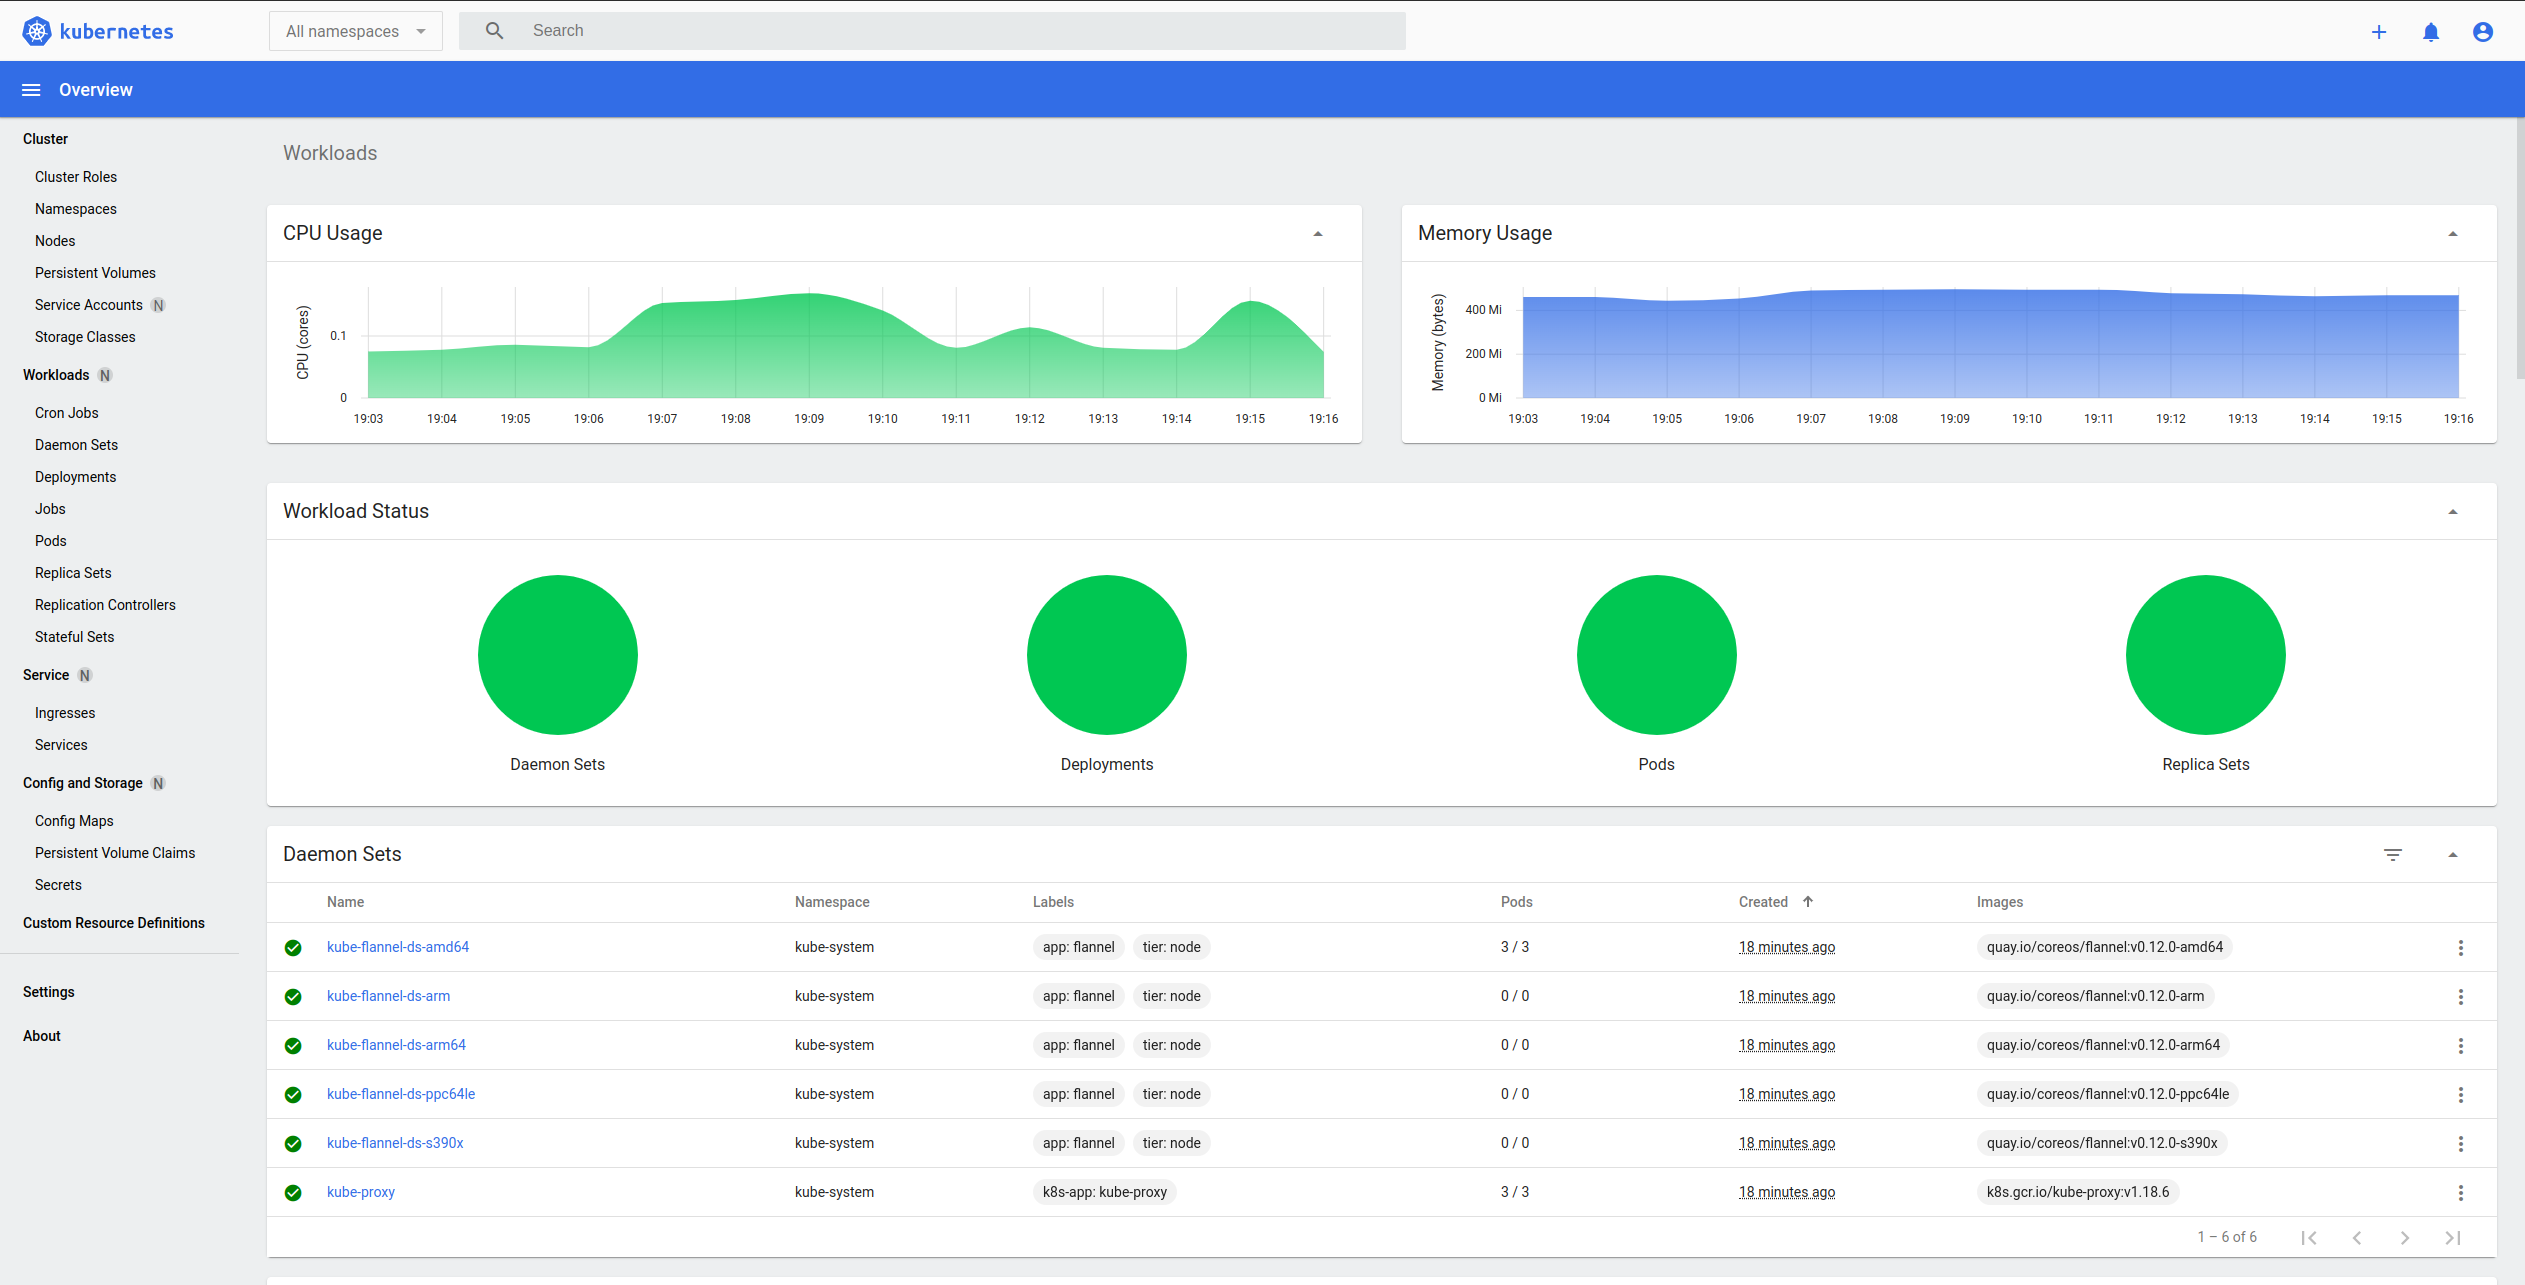The height and width of the screenshot is (1285, 2525).
Task: Open actions menu for kube-flannel-ds-amd64 row
Action: click(2461, 948)
